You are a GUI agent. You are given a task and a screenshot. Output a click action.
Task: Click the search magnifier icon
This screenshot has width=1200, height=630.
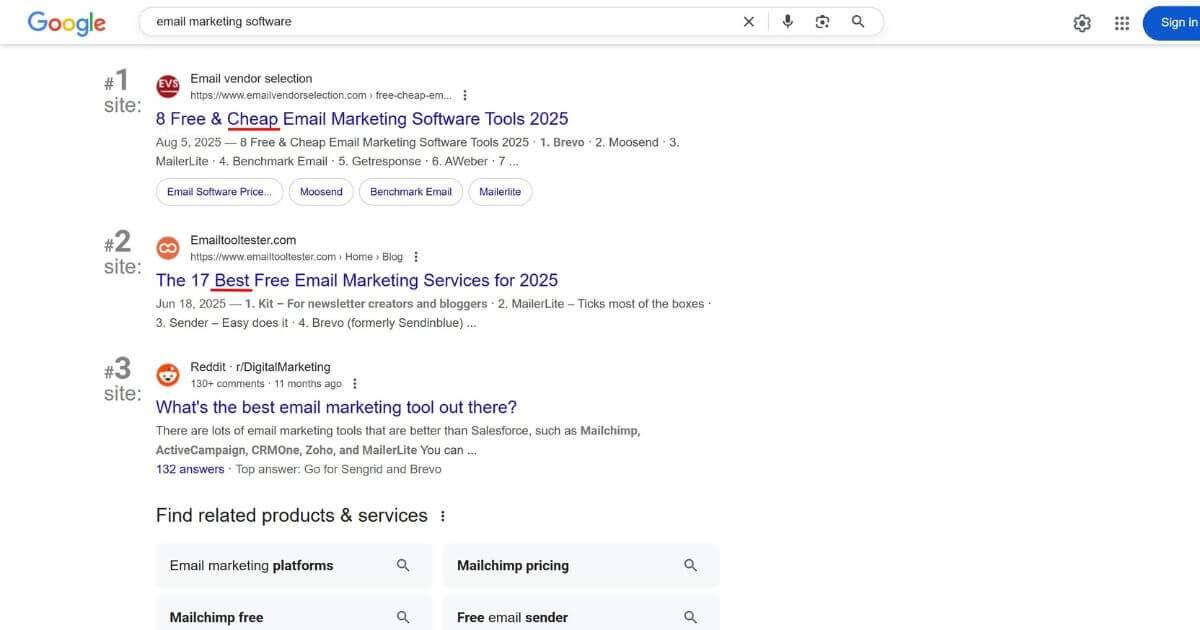857,21
